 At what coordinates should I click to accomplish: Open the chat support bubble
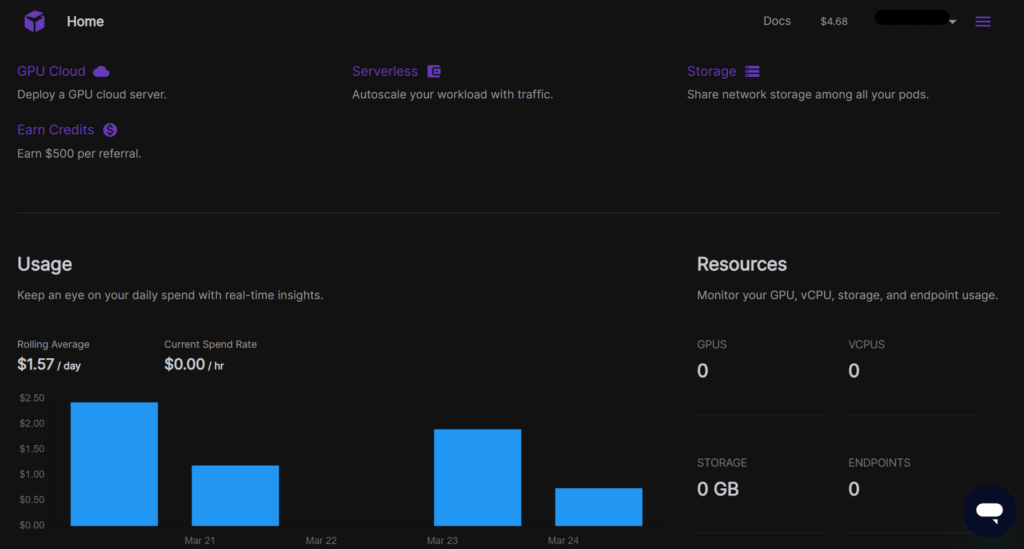pos(989,512)
